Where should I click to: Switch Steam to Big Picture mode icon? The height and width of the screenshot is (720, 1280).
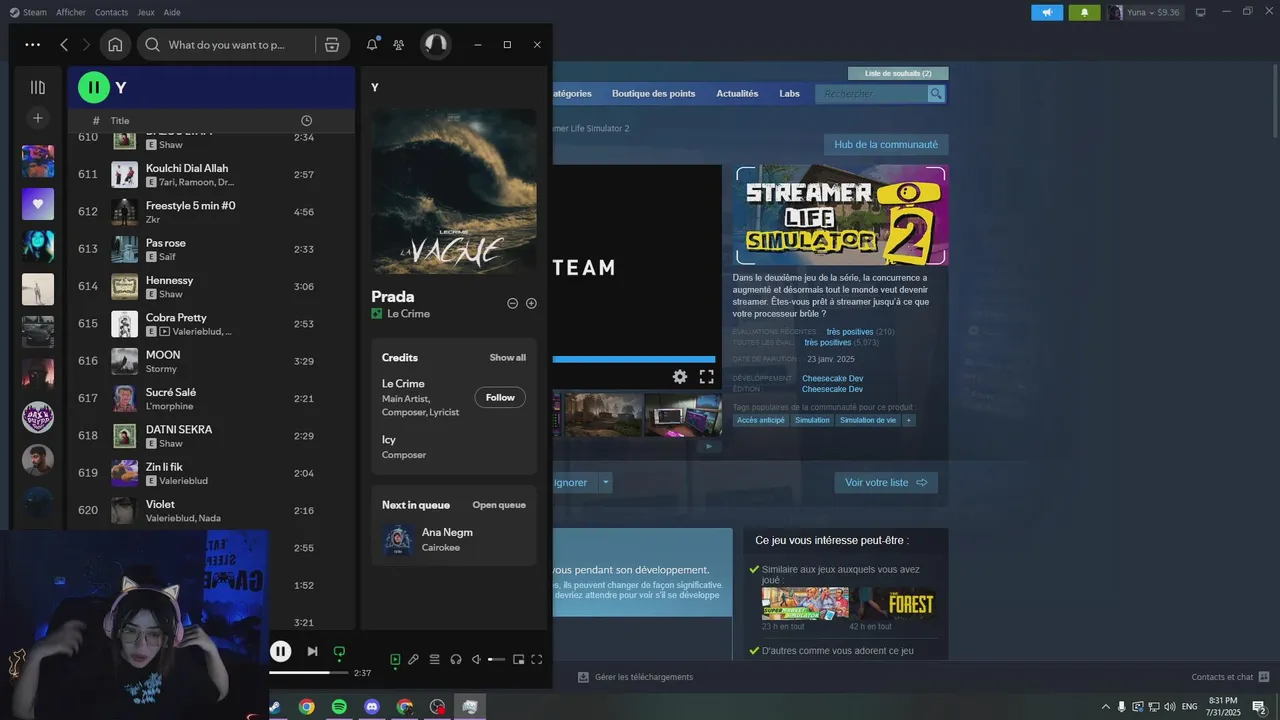pos(1200,12)
